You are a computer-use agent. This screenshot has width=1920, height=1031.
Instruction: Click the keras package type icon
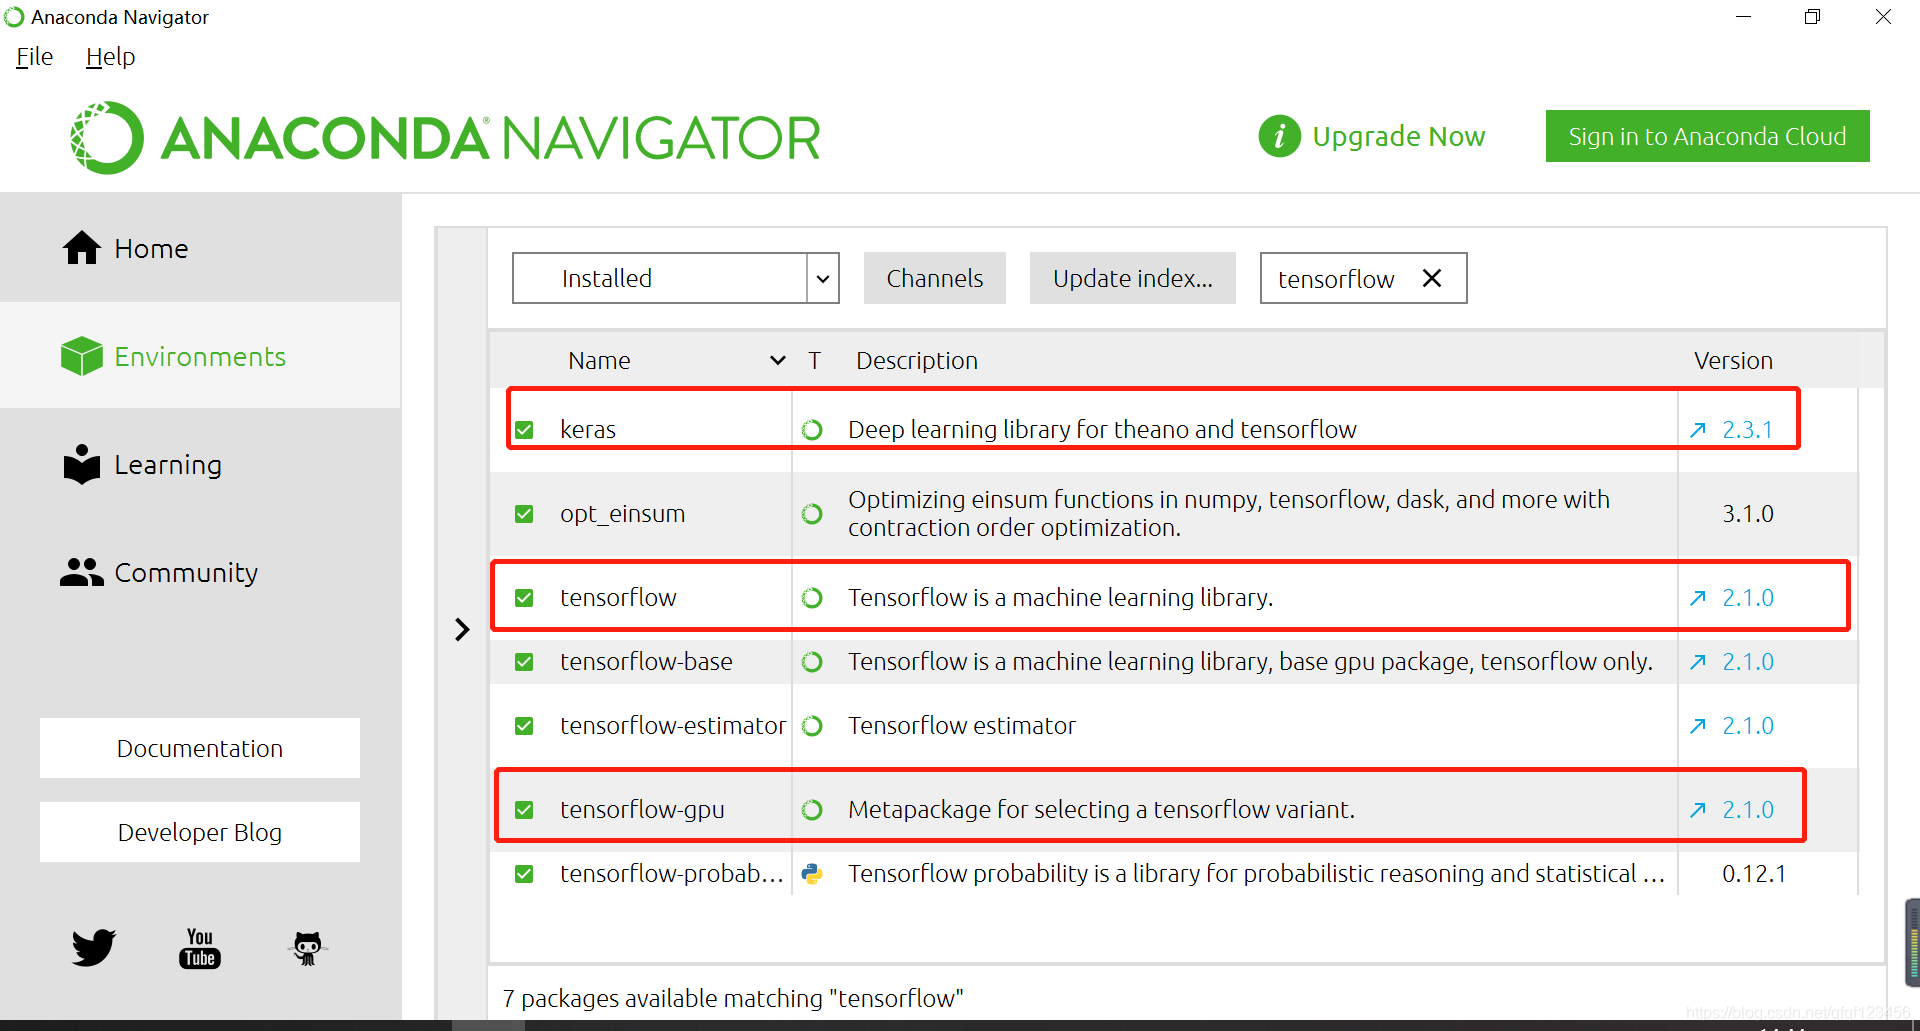pos(812,430)
